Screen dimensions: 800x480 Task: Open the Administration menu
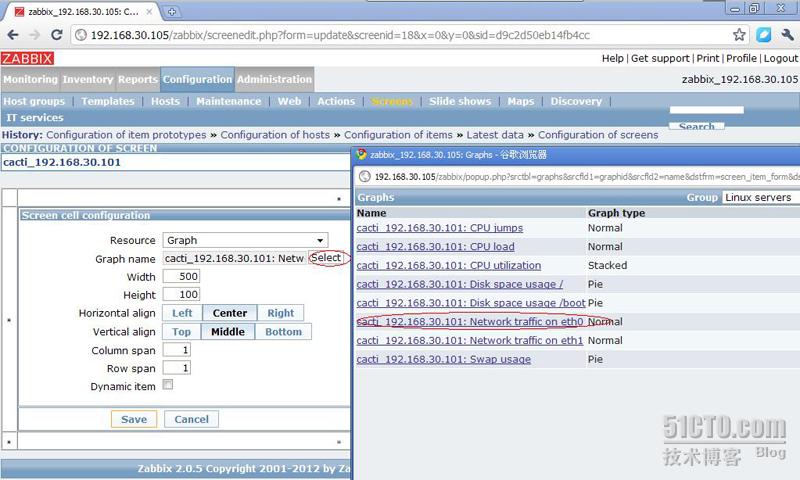[274, 80]
